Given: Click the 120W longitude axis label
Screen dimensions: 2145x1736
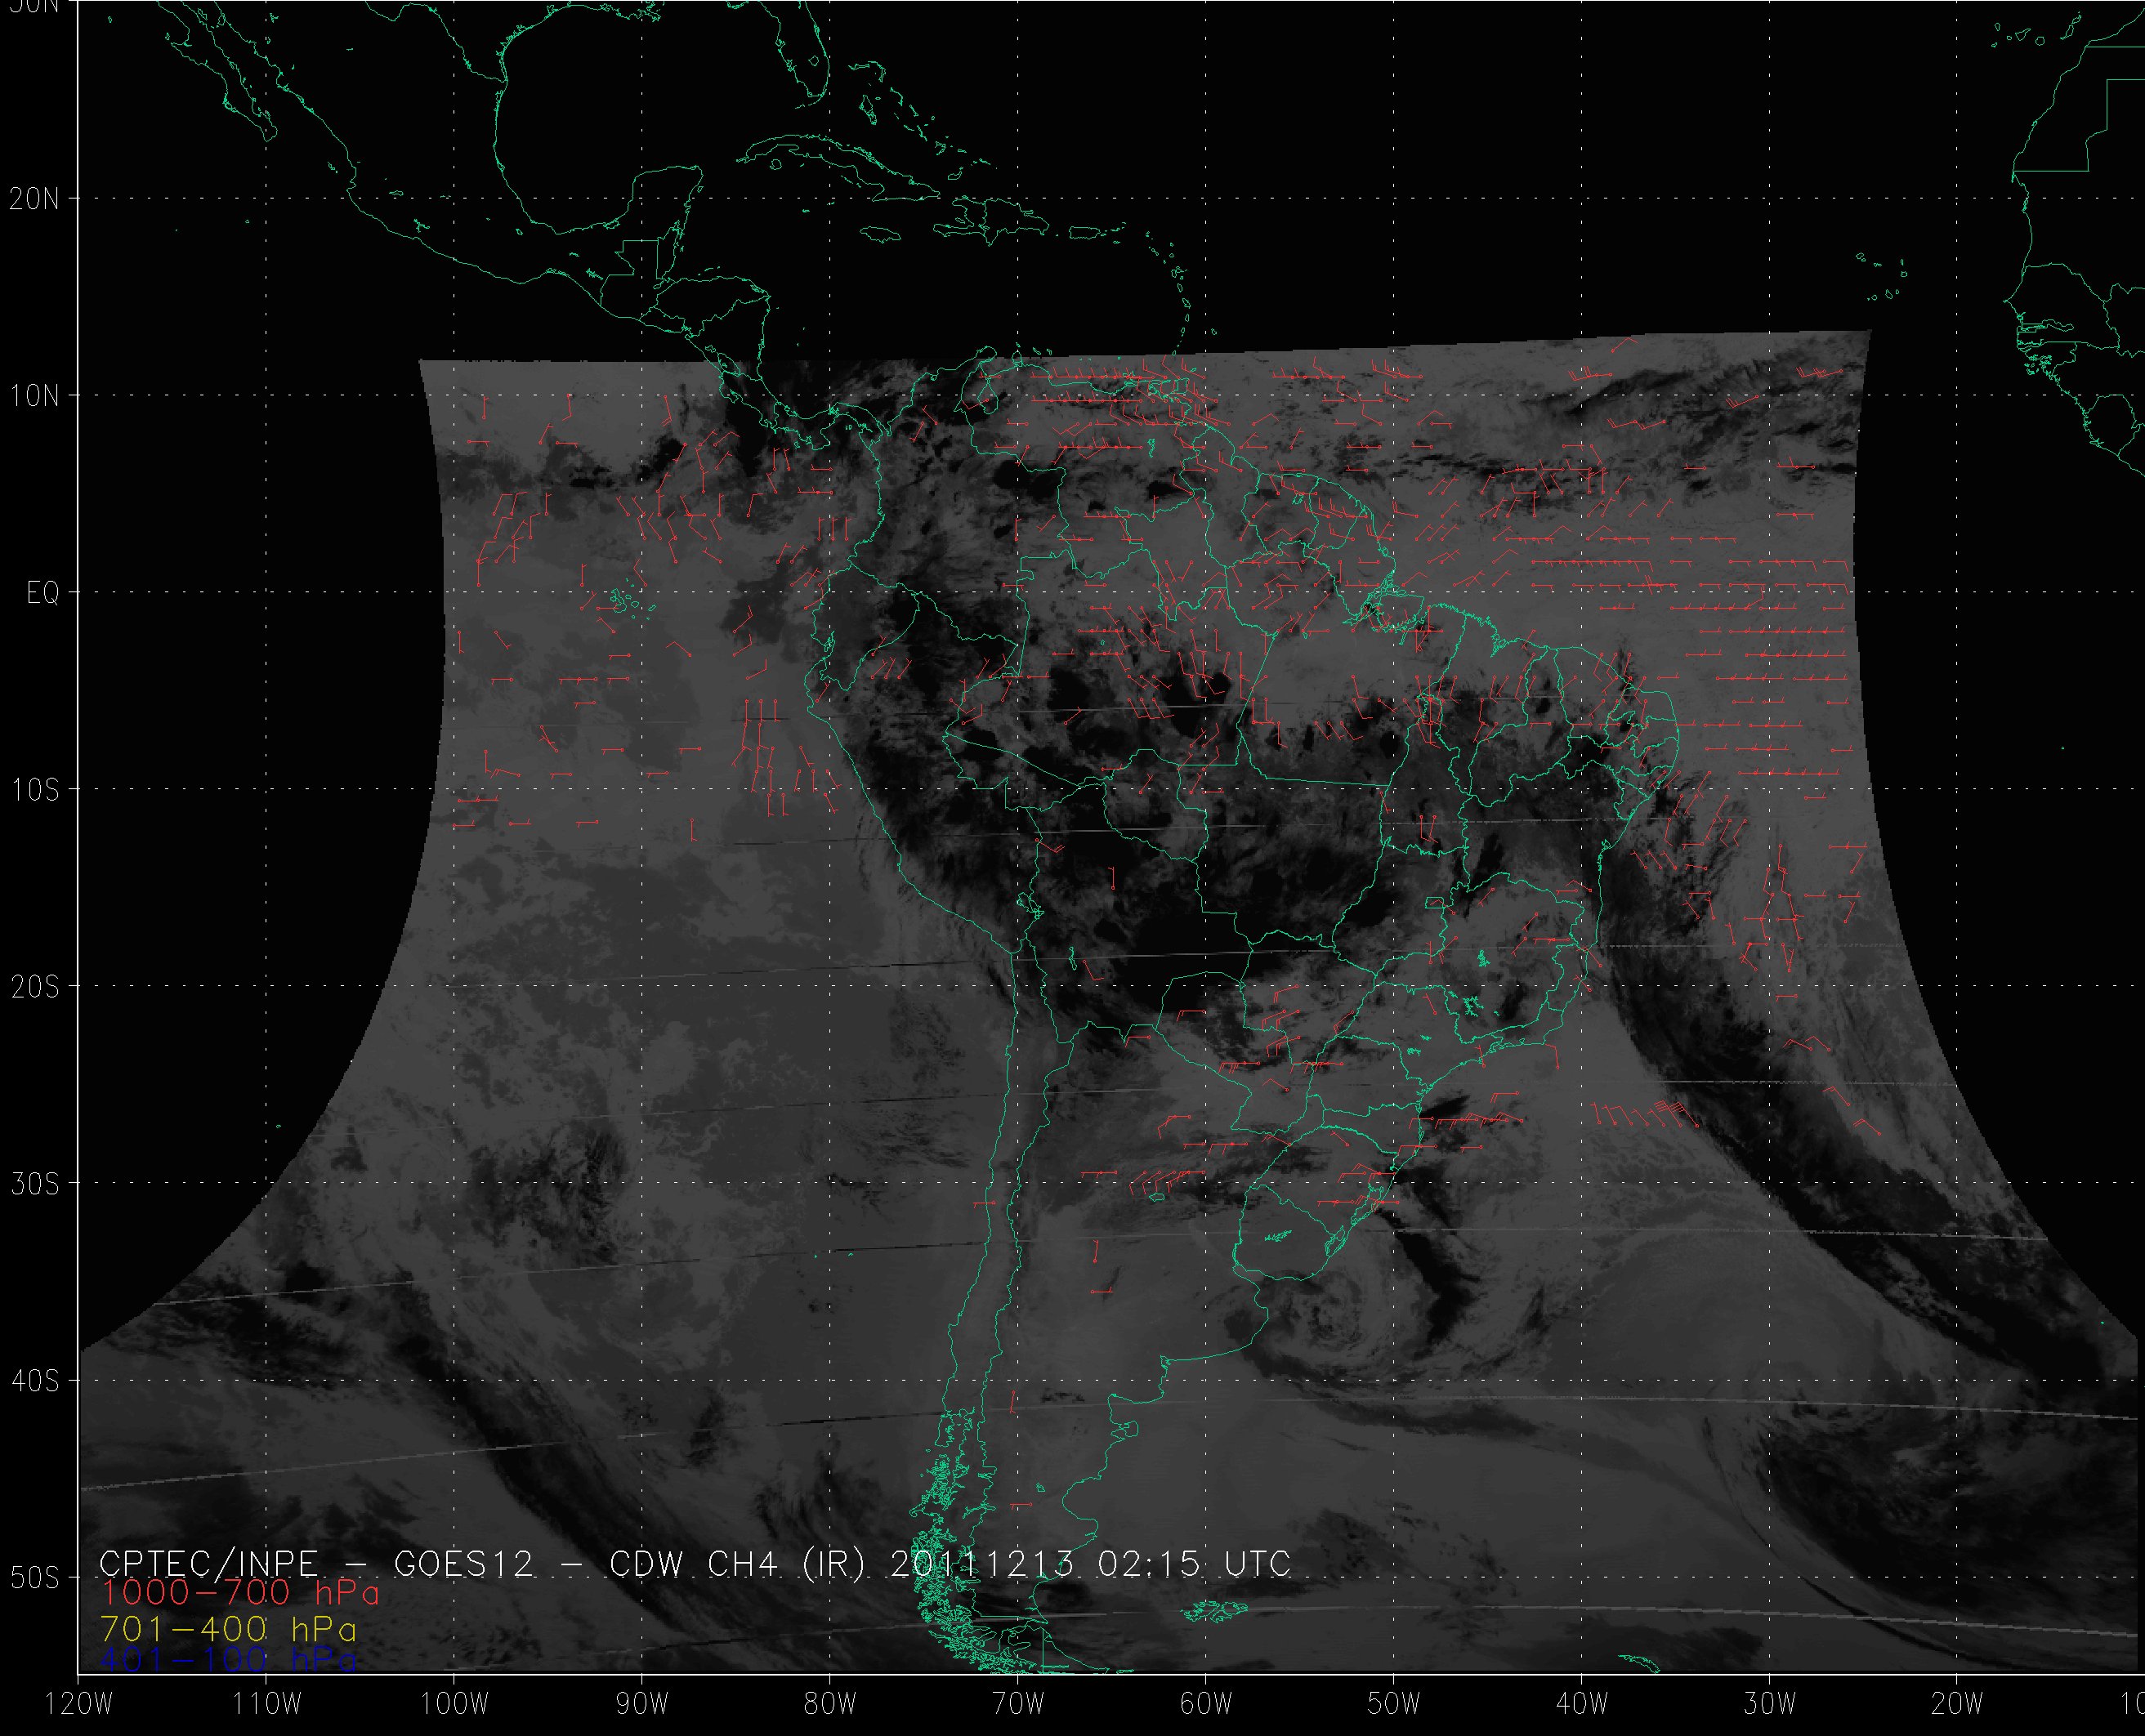Looking at the screenshot, I should (80, 1705).
